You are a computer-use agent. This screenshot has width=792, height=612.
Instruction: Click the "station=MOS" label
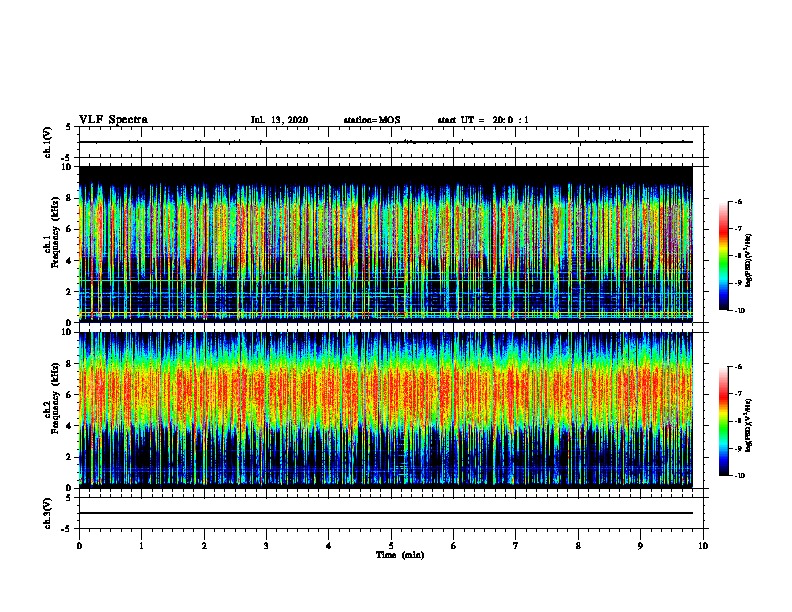(372, 120)
